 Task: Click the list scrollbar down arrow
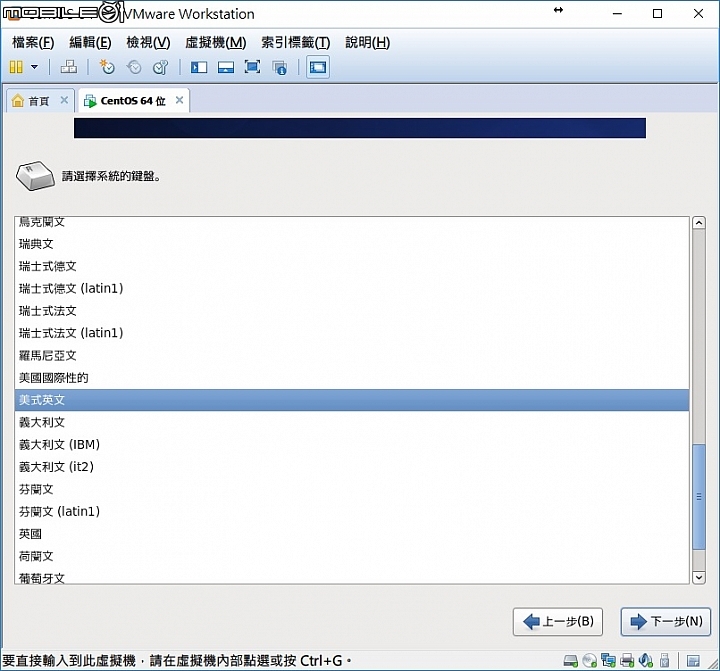[698, 577]
